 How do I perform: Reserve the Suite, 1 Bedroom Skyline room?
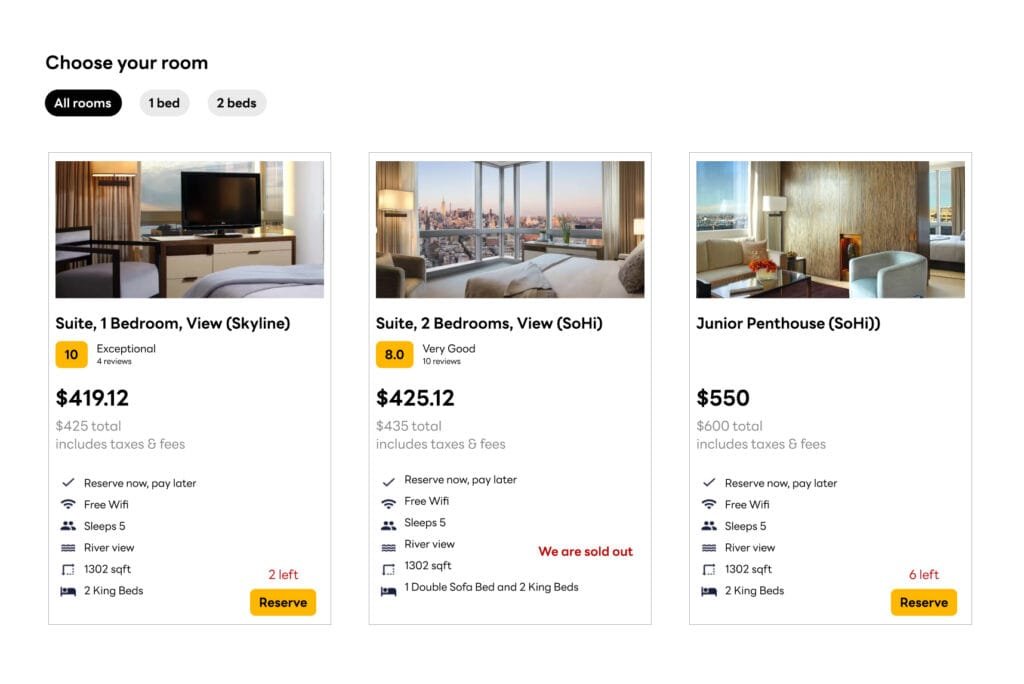coord(283,602)
